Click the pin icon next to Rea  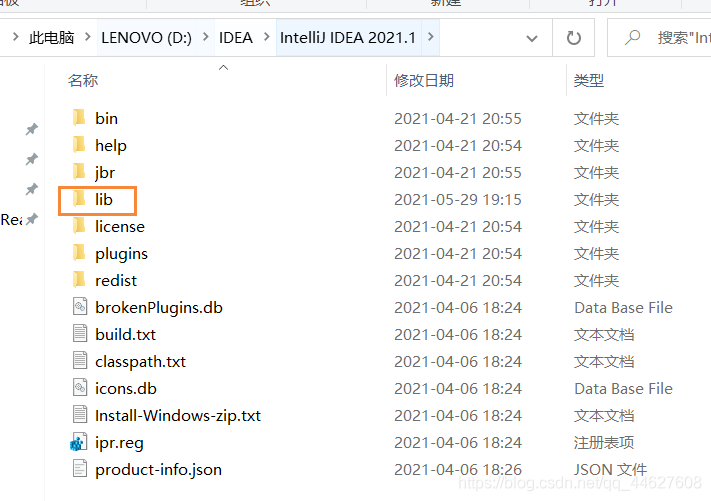(x=31, y=219)
